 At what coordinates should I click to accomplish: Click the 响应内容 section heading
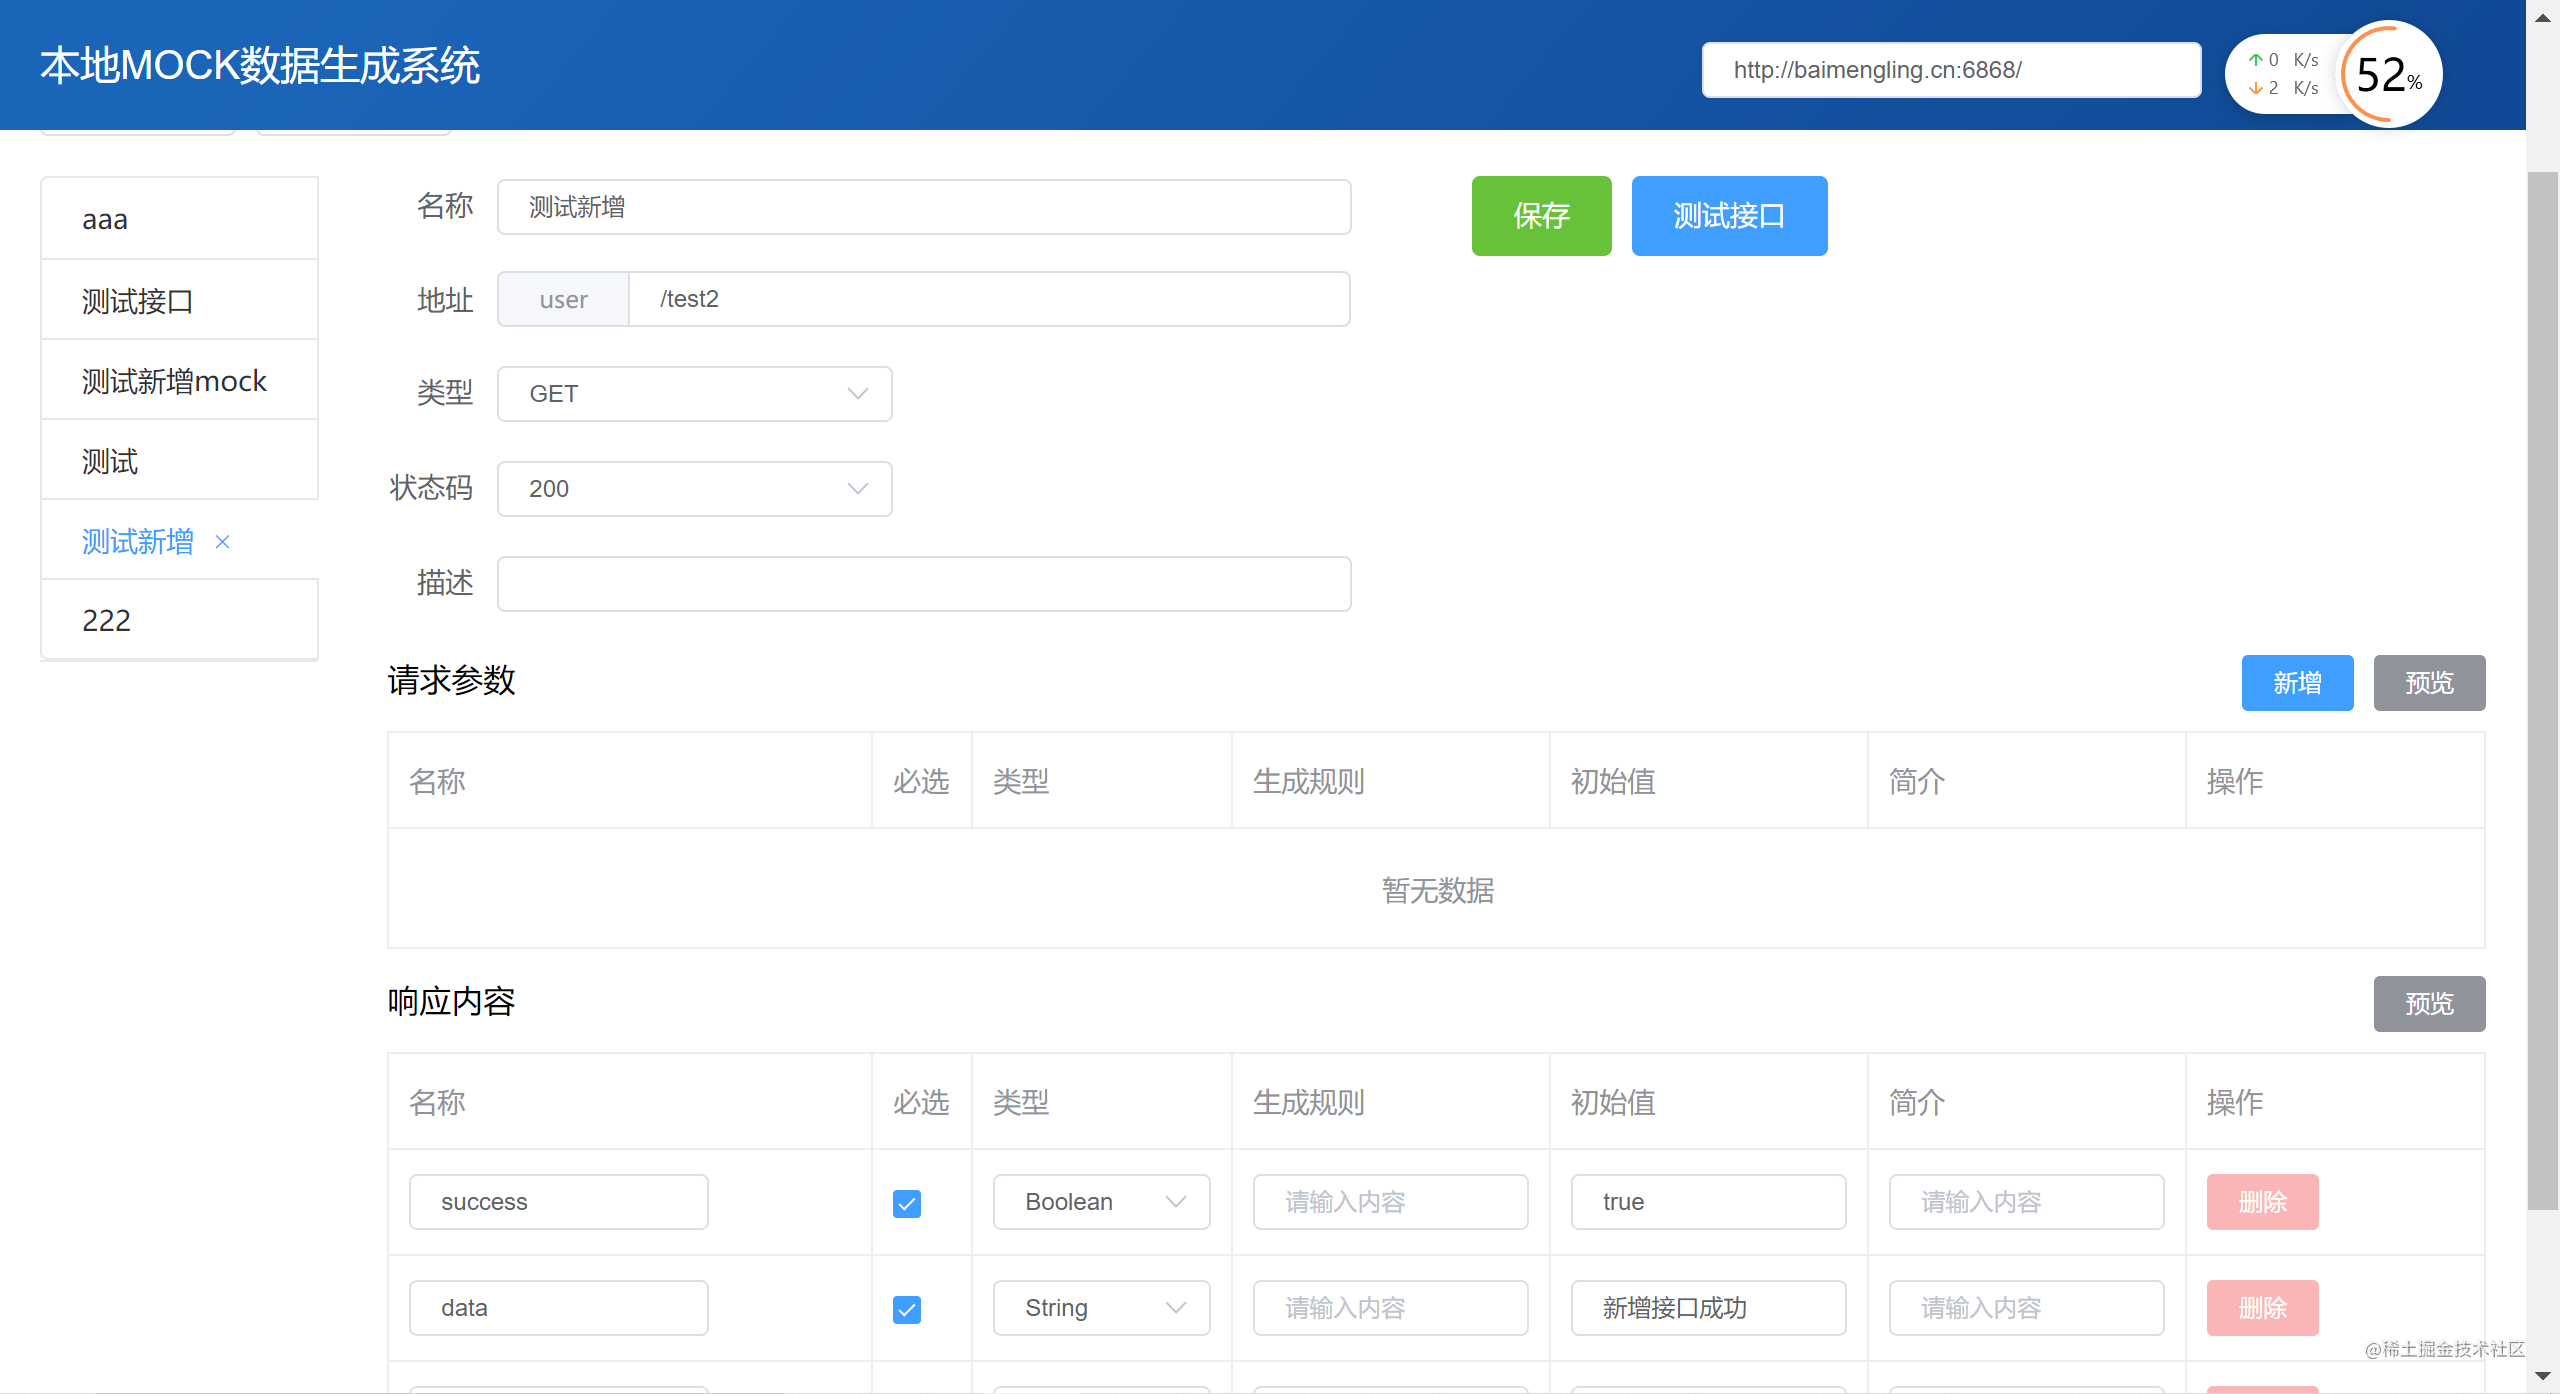click(x=452, y=1002)
